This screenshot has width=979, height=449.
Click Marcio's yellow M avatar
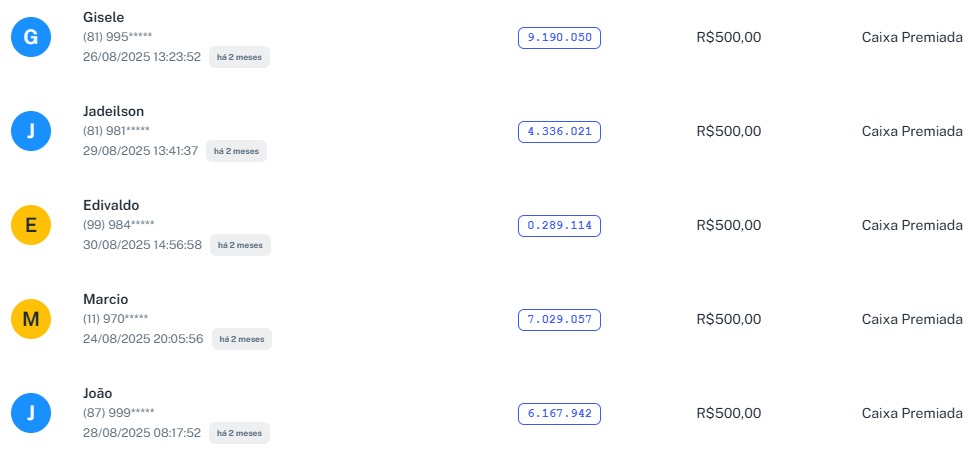tap(31, 320)
